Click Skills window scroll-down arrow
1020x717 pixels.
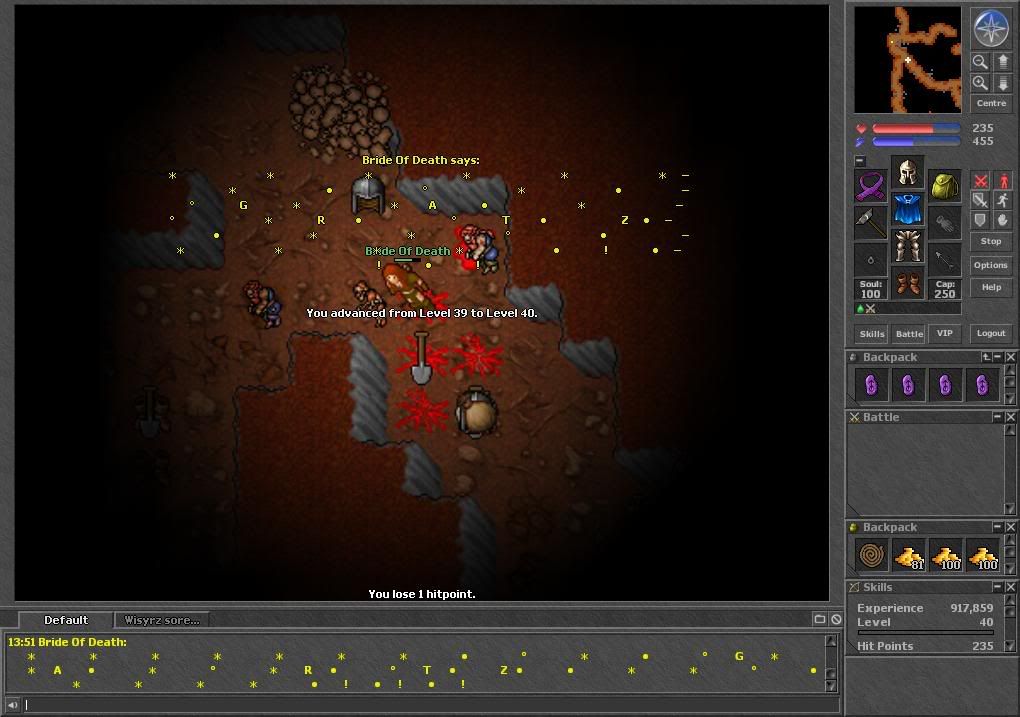(1010, 645)
